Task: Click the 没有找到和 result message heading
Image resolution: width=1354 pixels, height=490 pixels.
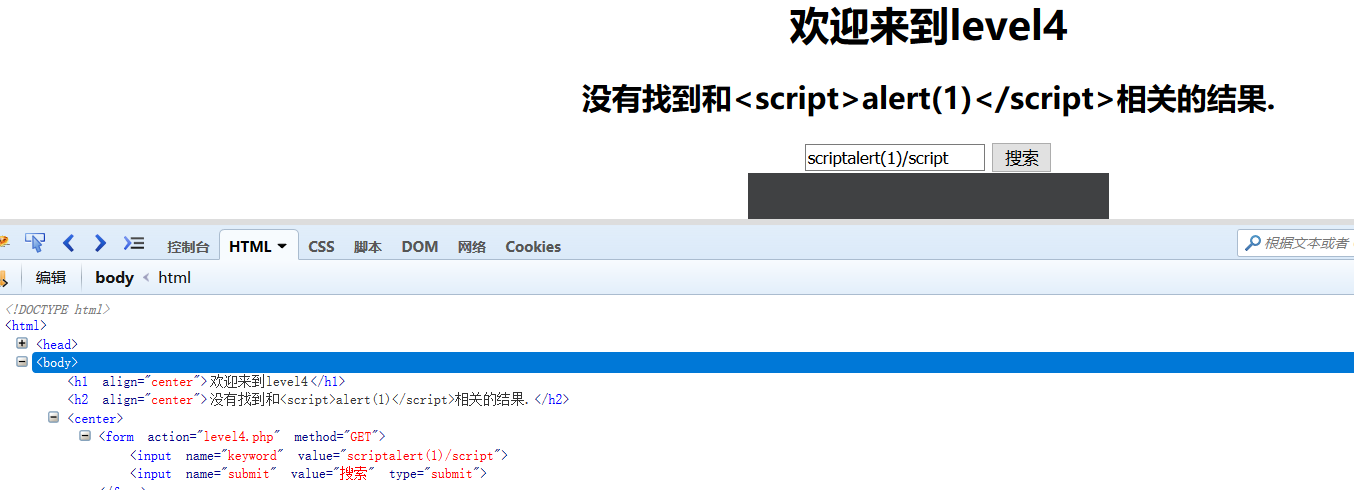Action: pyautogui.click(x=928, y=99)
